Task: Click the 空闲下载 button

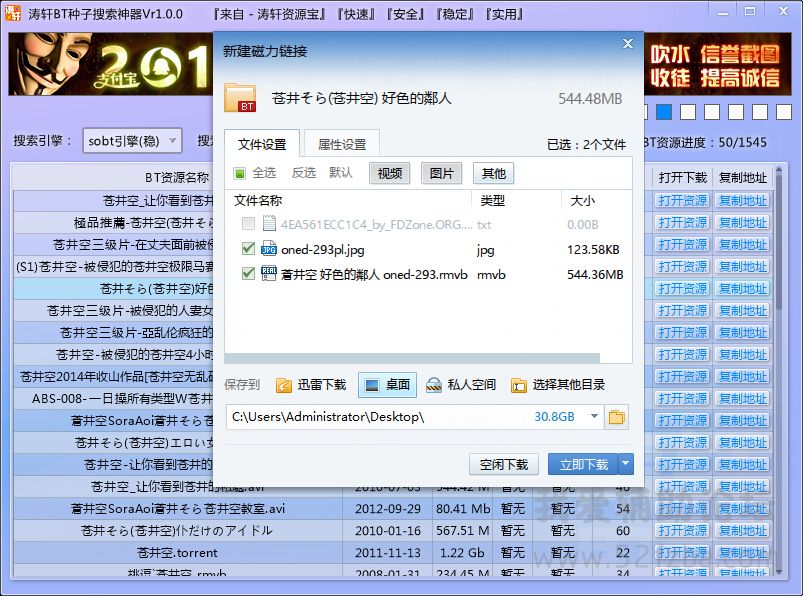Action: click(503, 464)
